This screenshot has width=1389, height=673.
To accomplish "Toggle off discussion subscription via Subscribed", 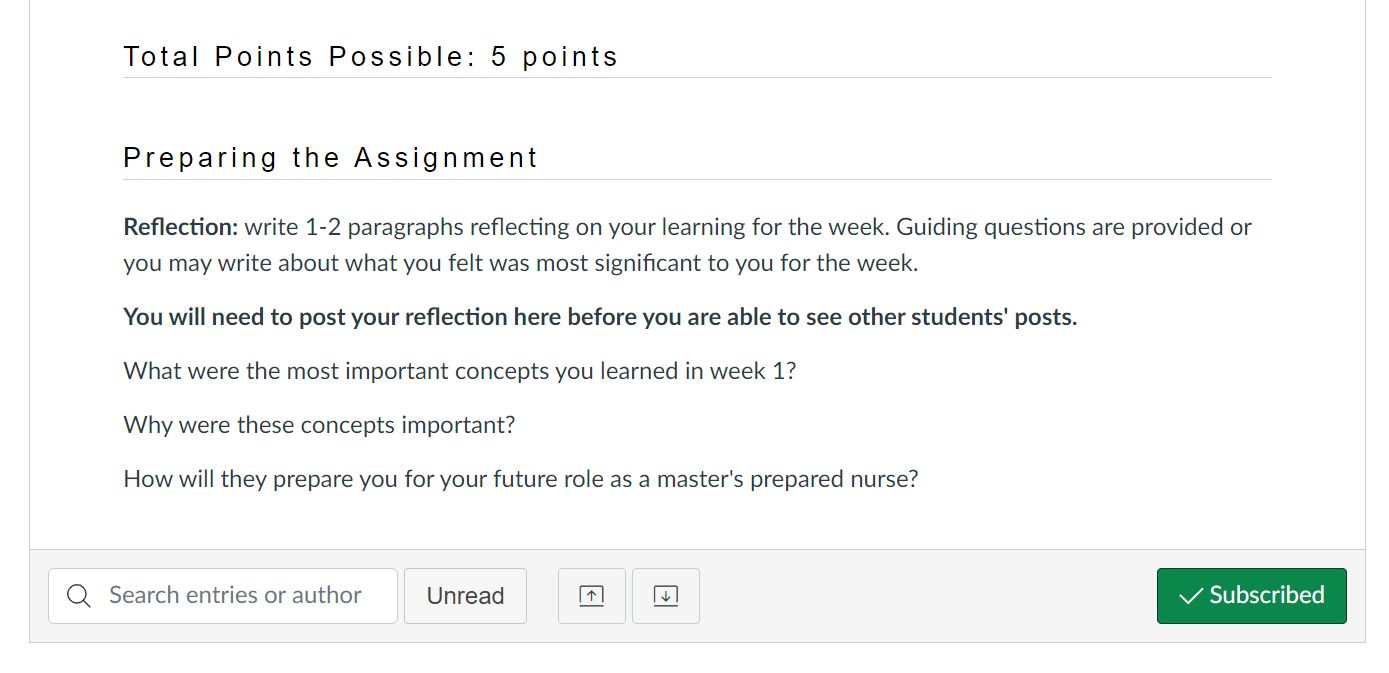I will point(1251,595).
